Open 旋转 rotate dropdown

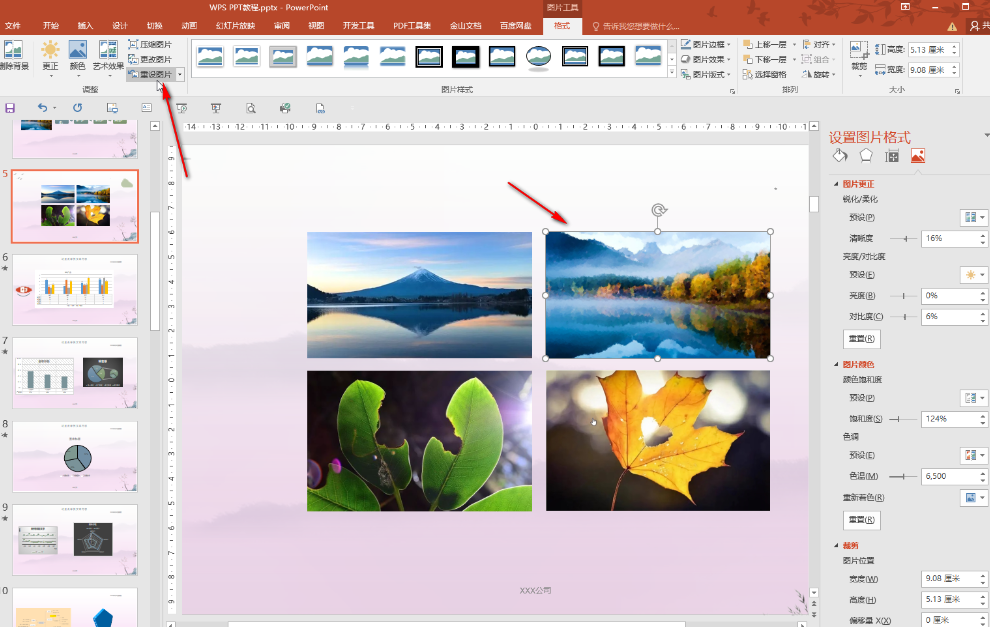click(x=819, y=75)
